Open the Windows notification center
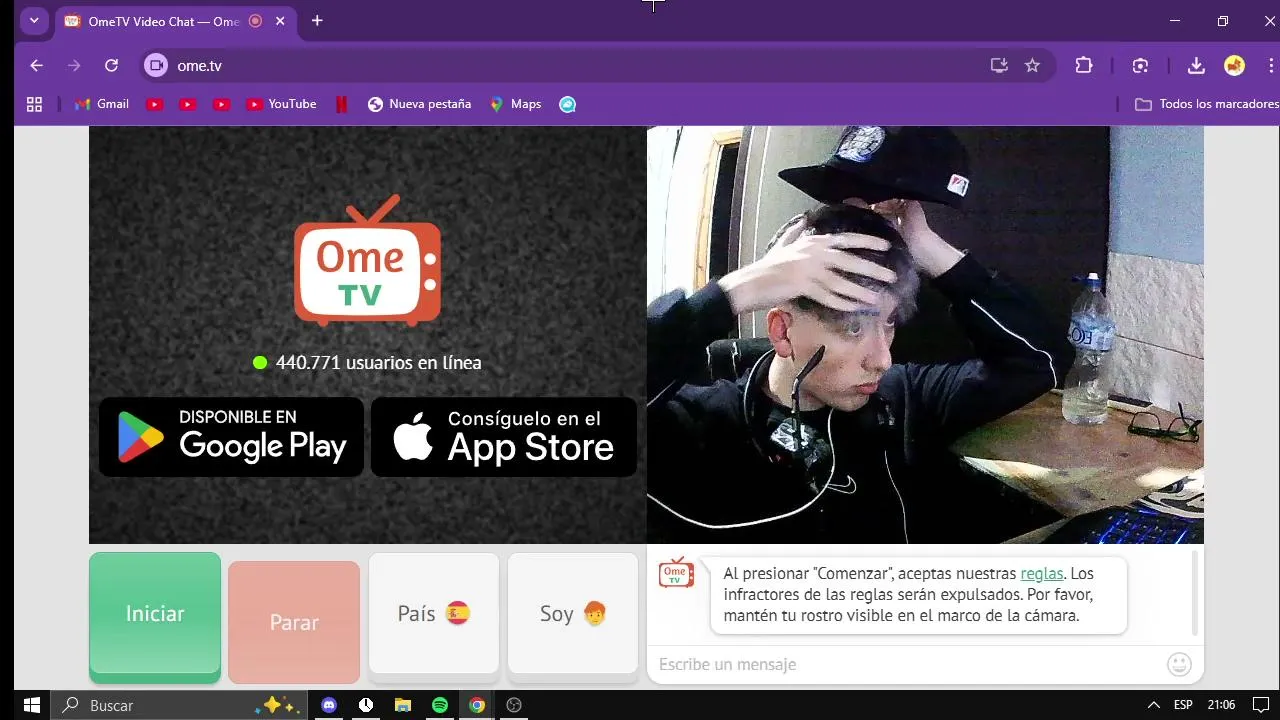 click(x=1261, y=705)
